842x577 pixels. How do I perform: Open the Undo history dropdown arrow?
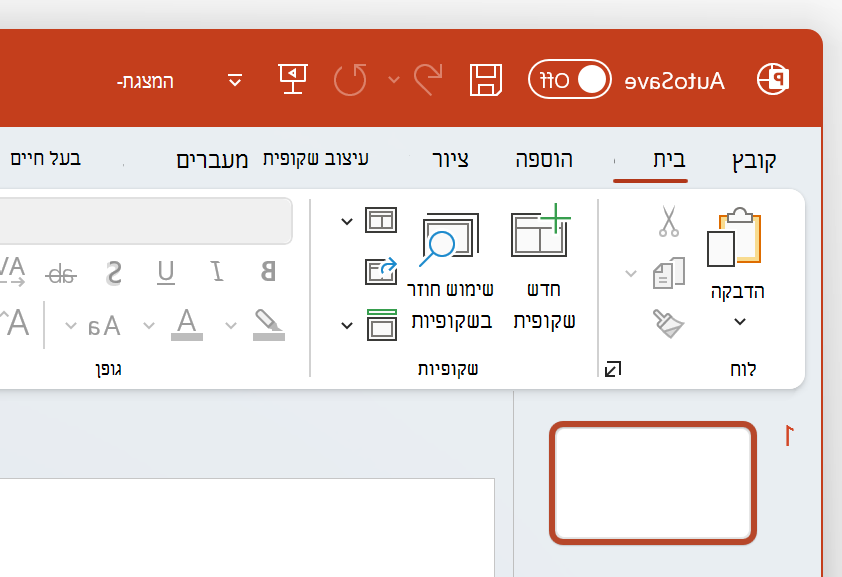coord(394,80)
